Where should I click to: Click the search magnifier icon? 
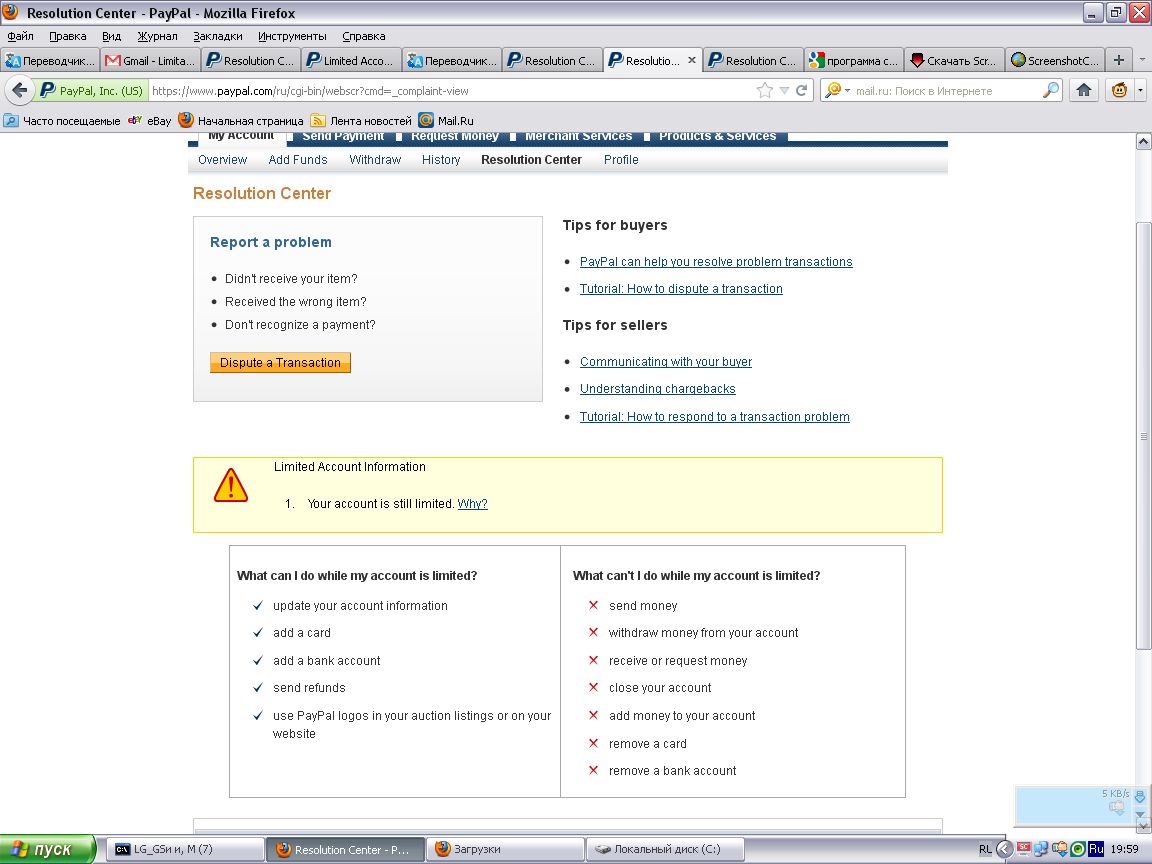[x=1051, y=90]
